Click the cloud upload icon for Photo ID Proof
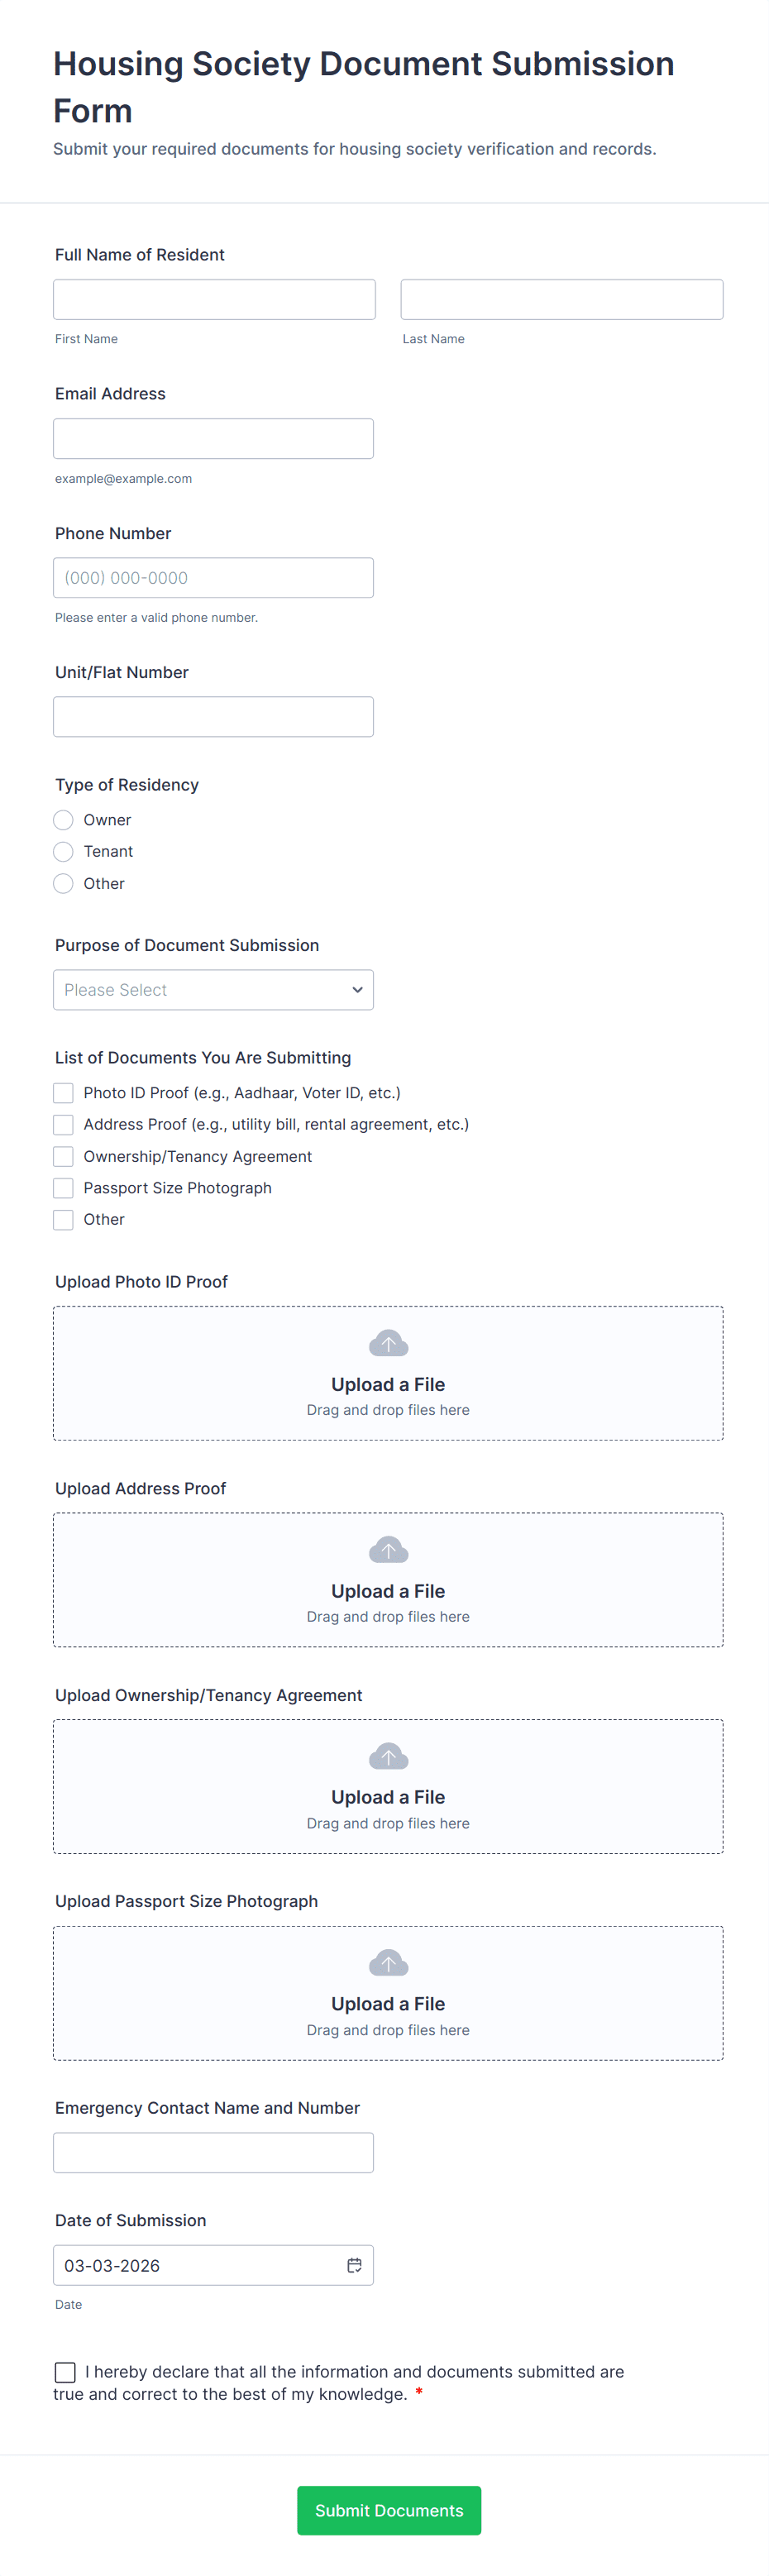This screenshot has width=769, height=2576. [388, 1343]
